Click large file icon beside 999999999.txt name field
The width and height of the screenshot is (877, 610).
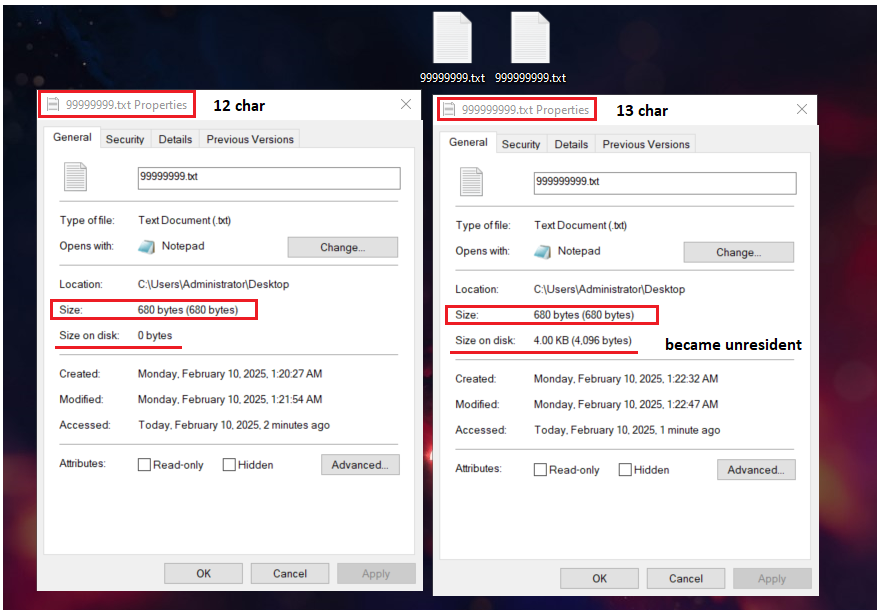[x=471, y=182]
